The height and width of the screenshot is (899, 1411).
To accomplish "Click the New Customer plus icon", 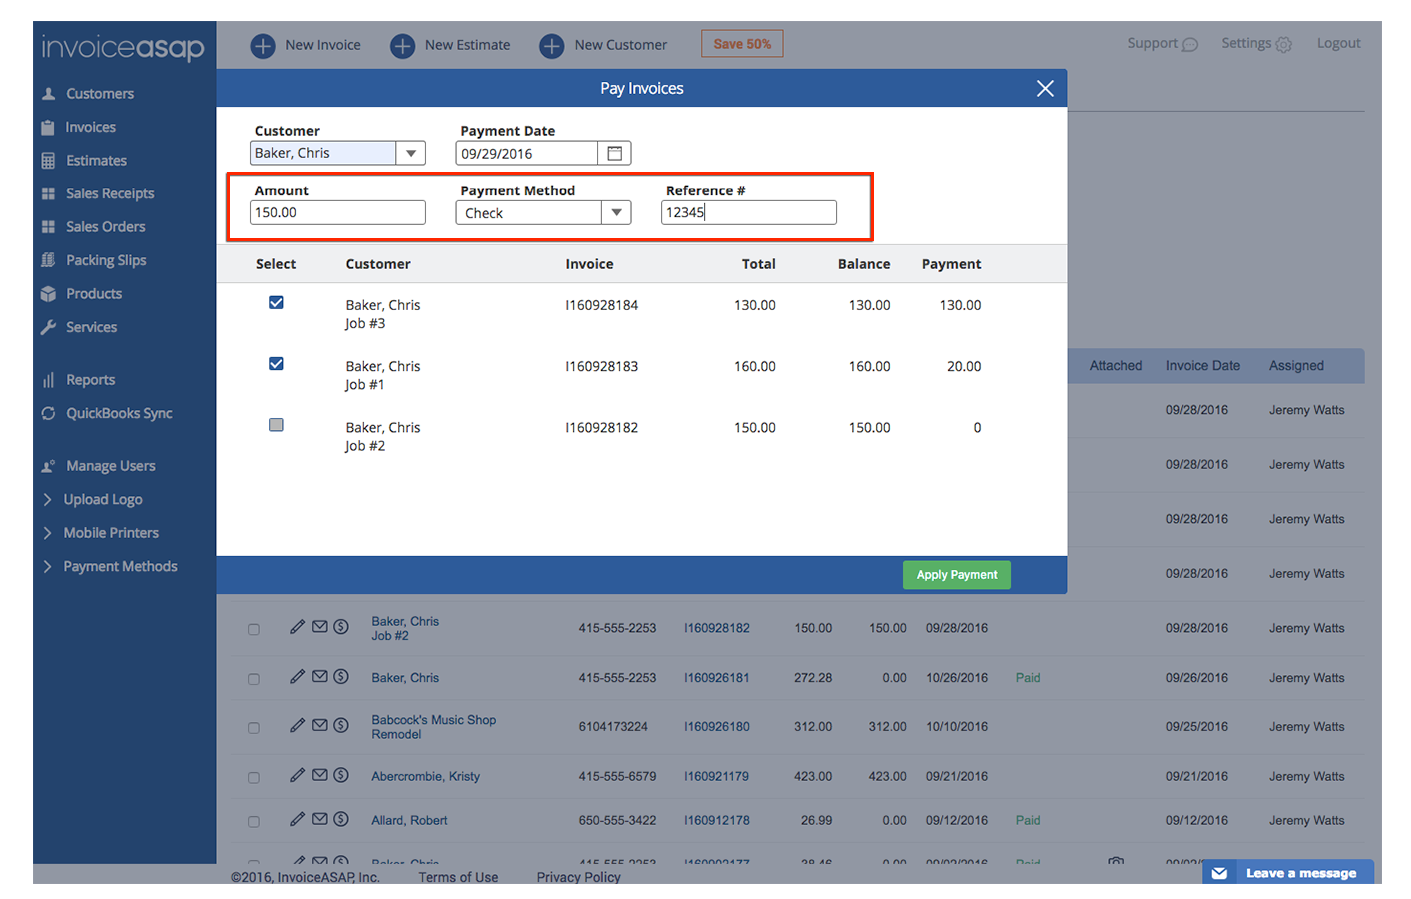I will tap(551, 46).
